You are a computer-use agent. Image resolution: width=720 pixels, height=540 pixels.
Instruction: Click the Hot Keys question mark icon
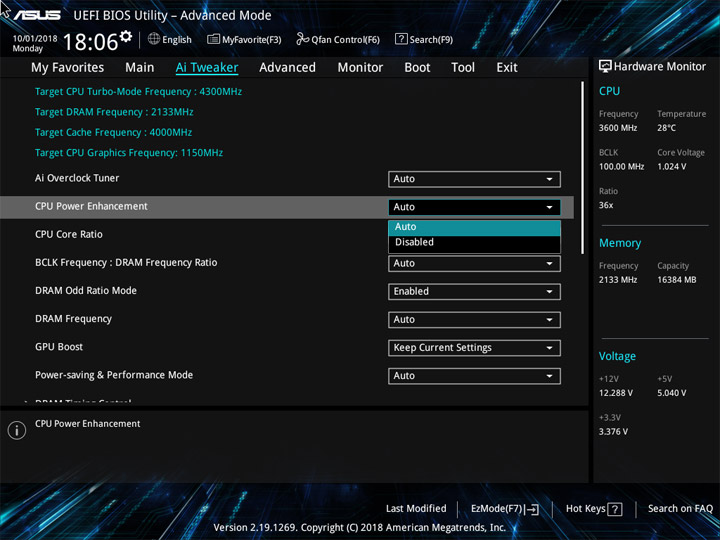(x=615, y=509)
